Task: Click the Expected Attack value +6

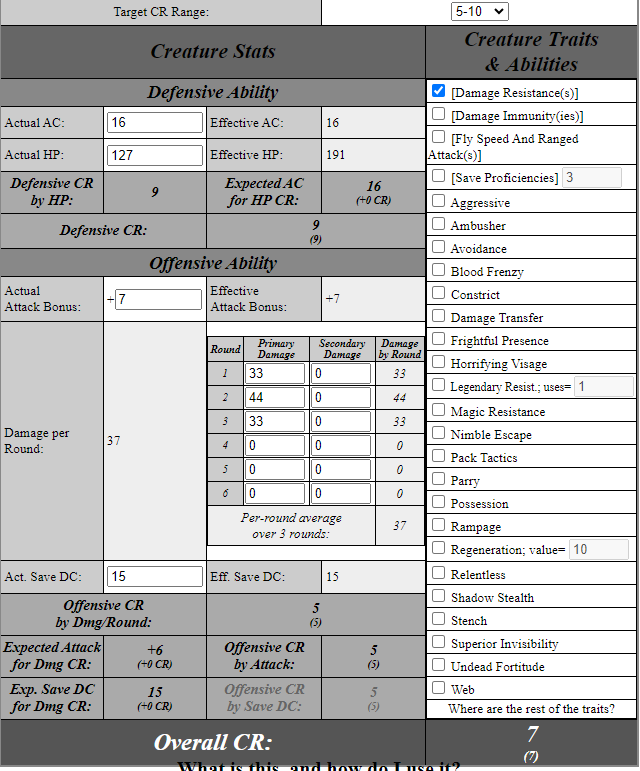Action: point(155,650)
